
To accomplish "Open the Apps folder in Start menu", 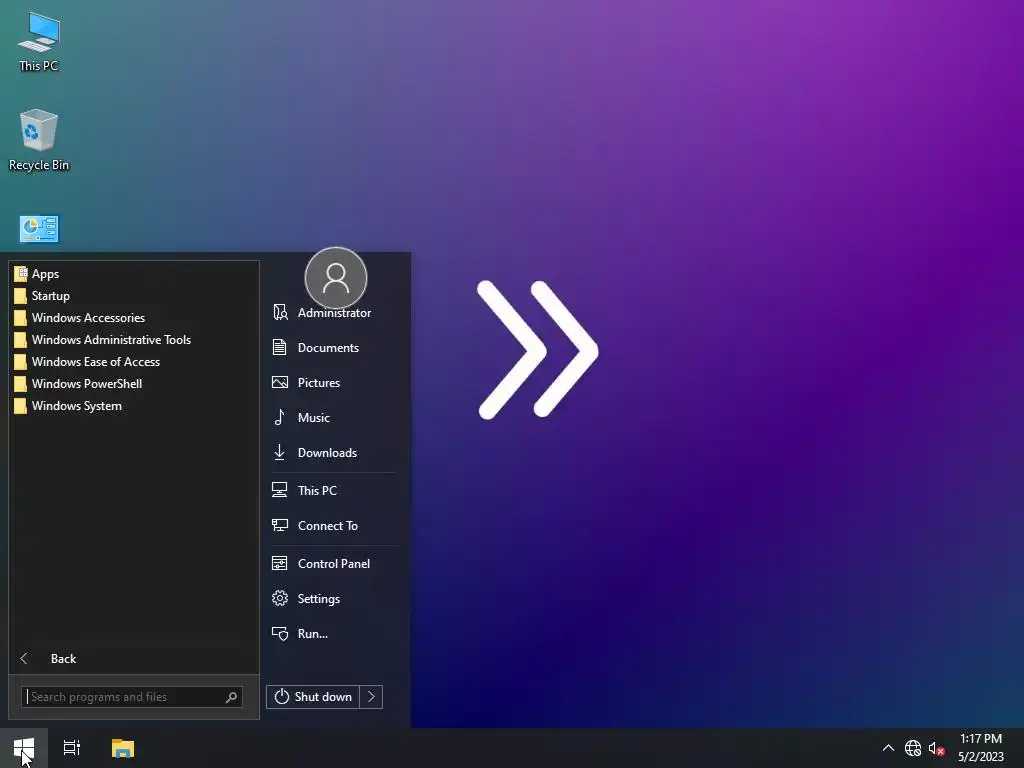I will tap(134, 274).
